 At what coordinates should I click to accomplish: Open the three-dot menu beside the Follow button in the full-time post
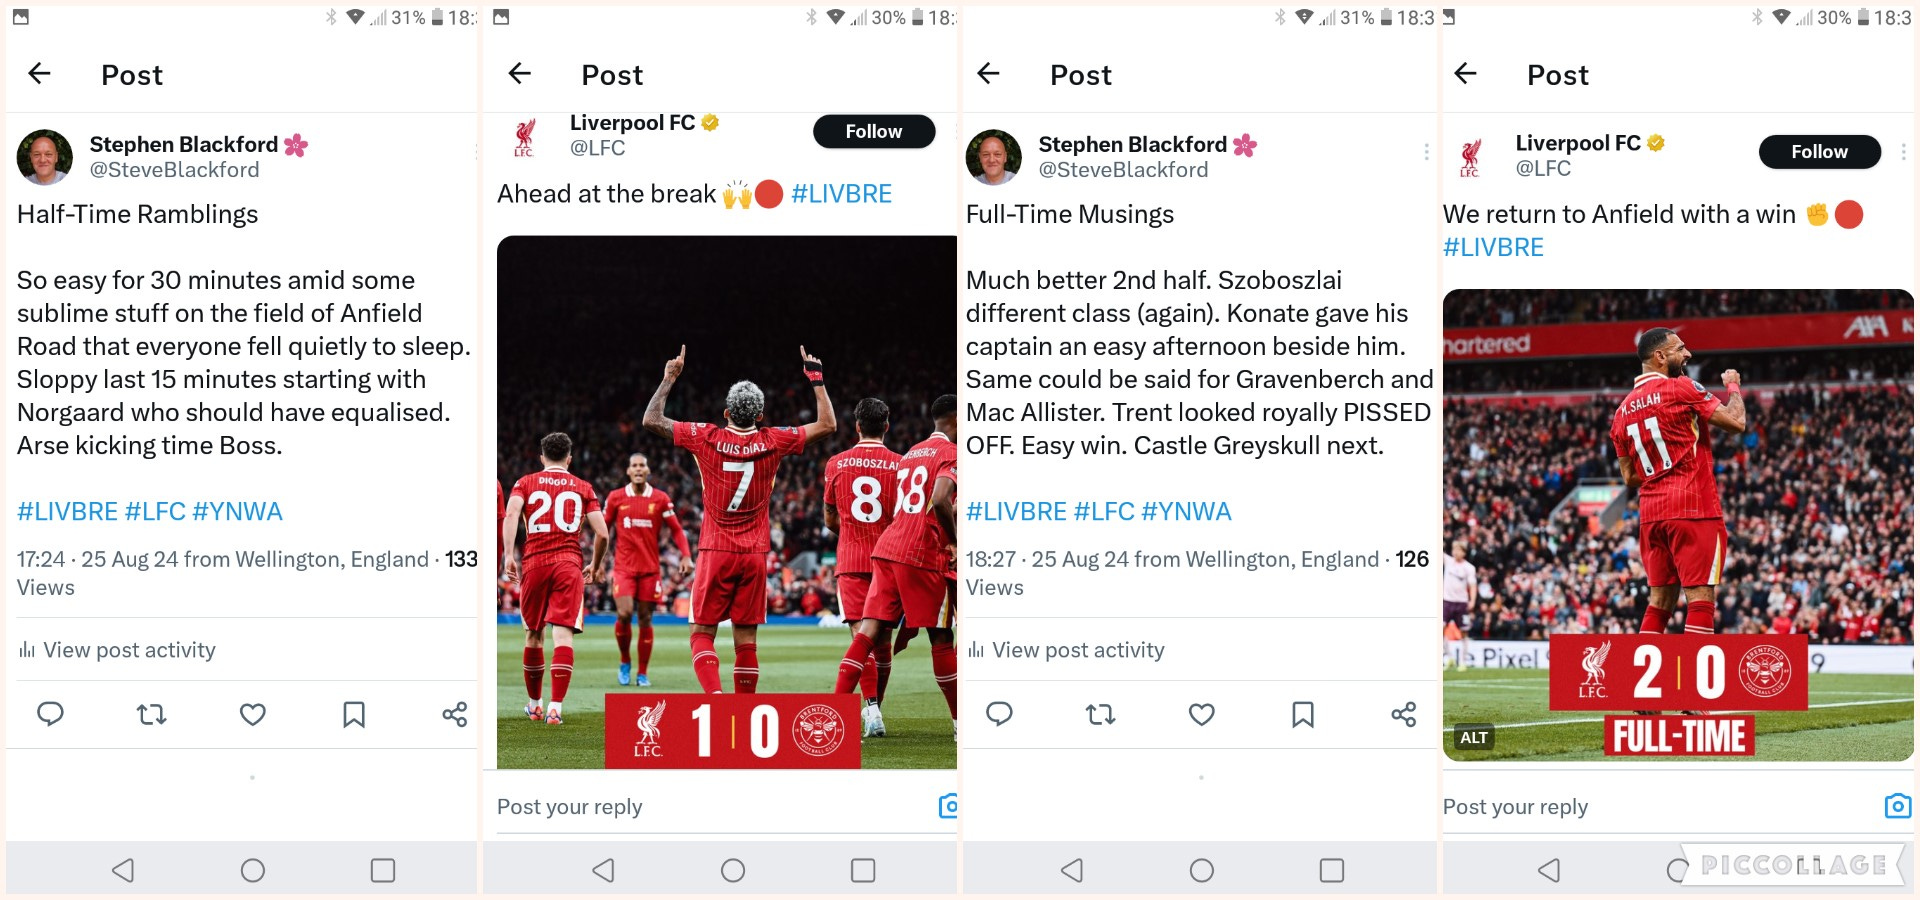pos(1903,152)
